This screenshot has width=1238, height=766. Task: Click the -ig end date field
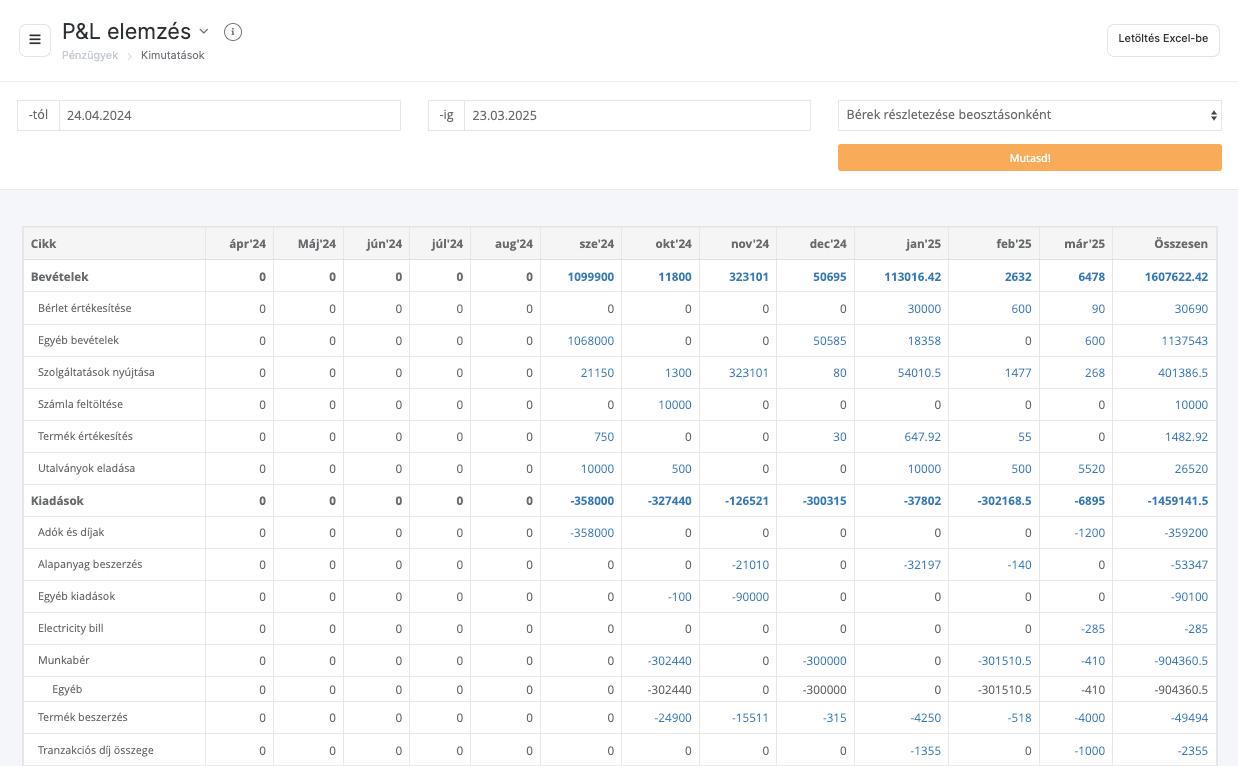click(636, 115)
